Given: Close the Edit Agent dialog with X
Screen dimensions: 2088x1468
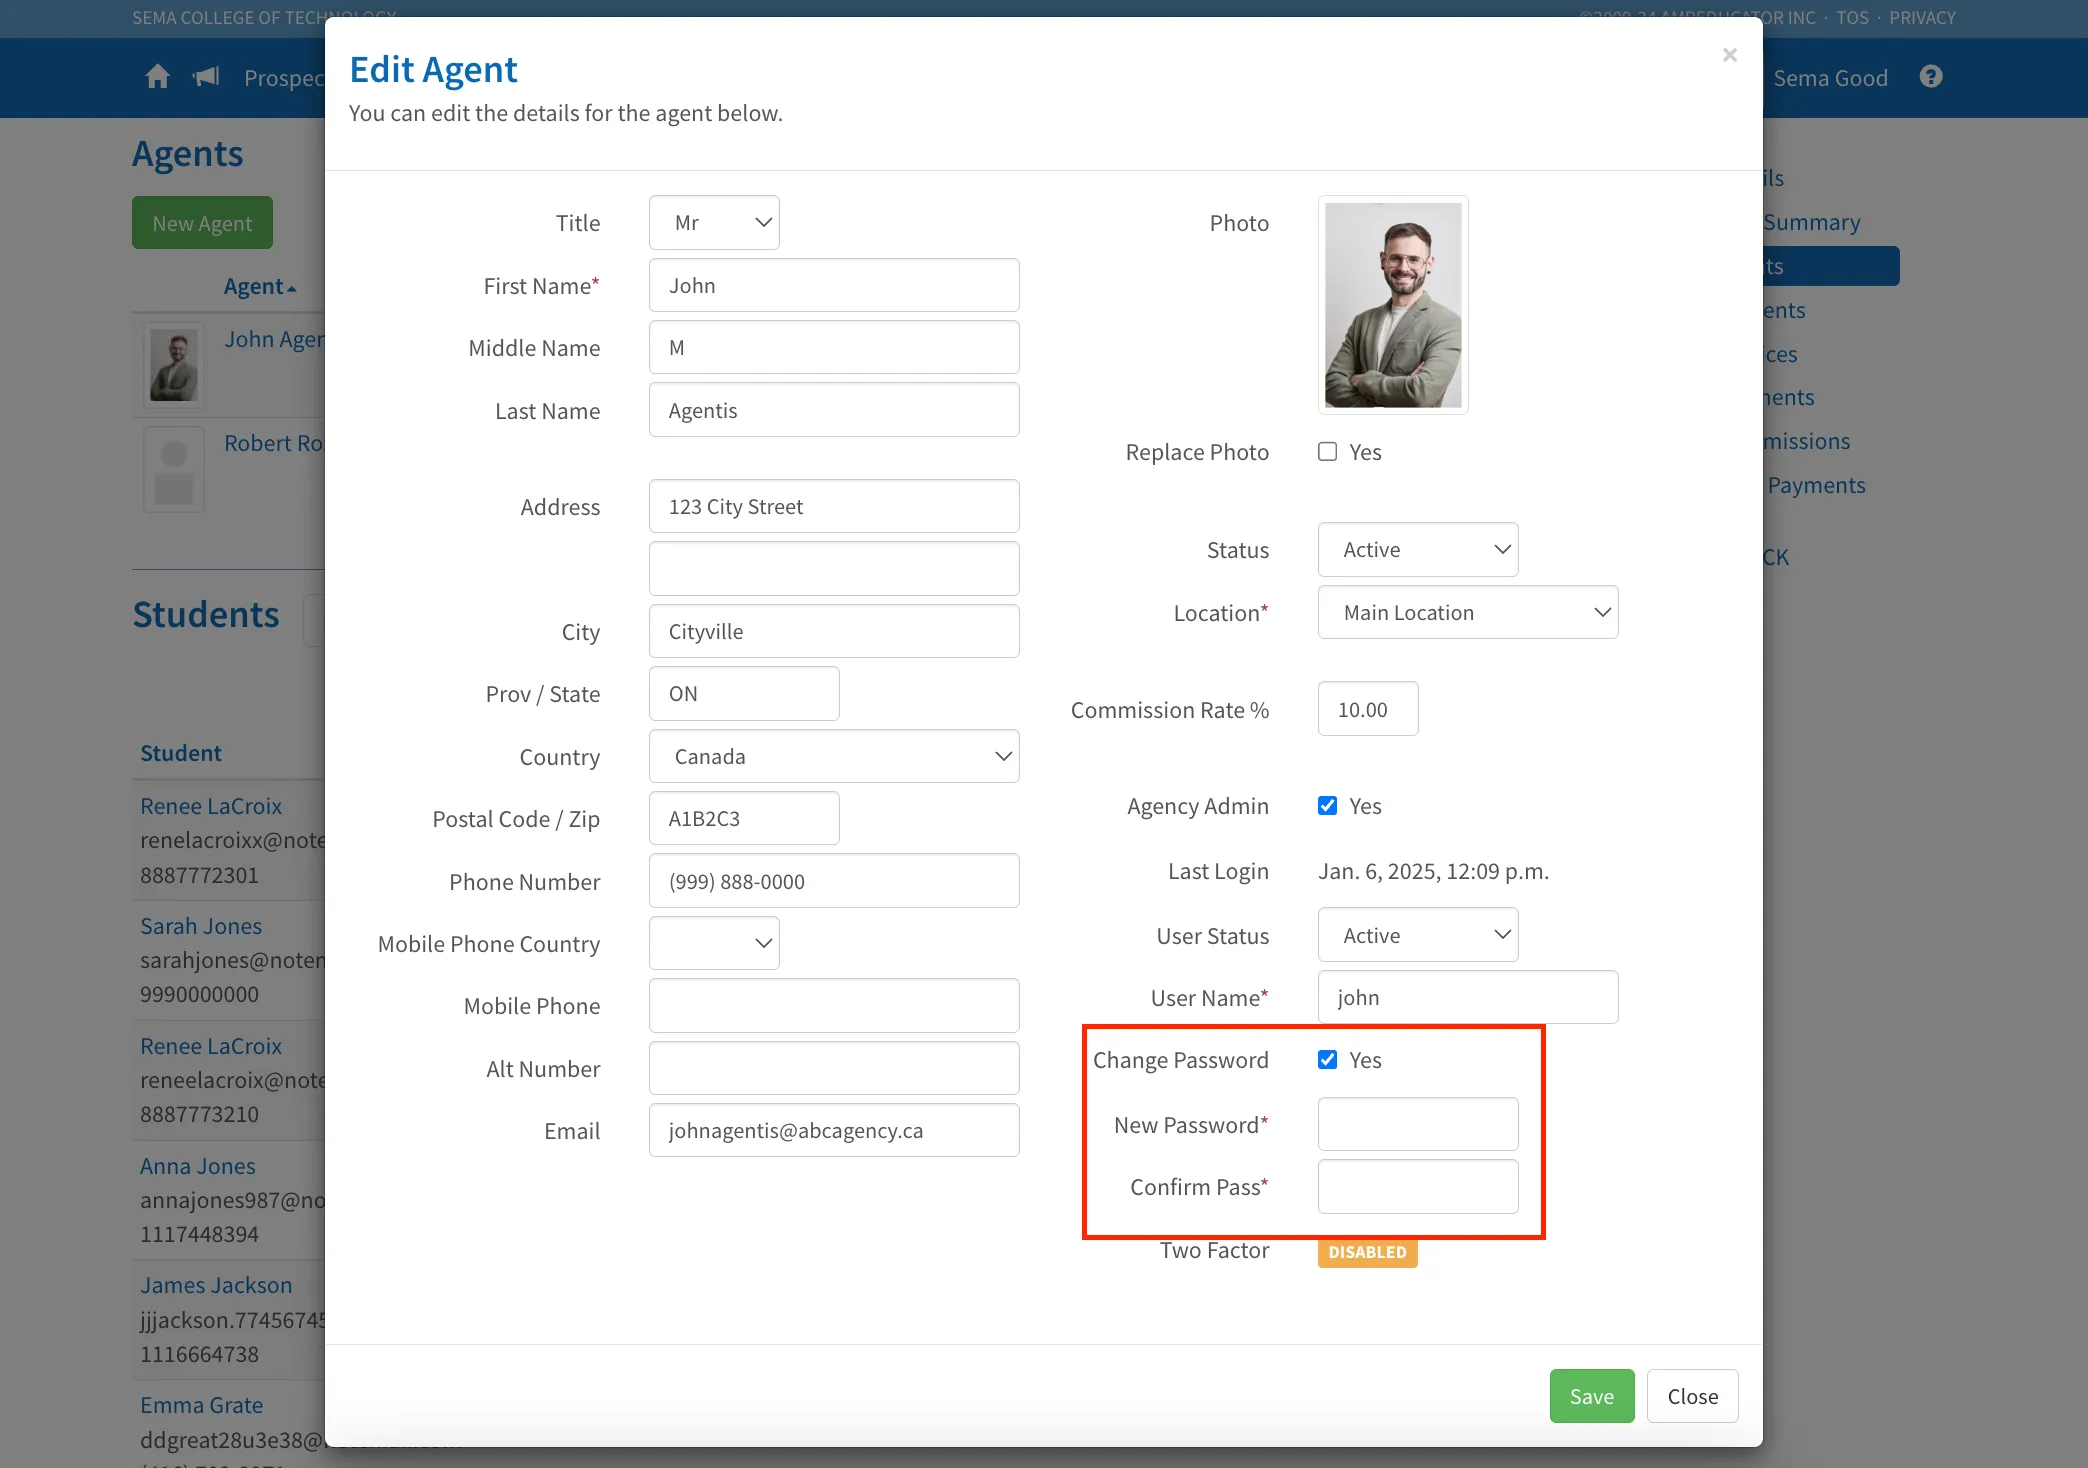Looking at the screenshot, I should click(x=1729, y=55).
